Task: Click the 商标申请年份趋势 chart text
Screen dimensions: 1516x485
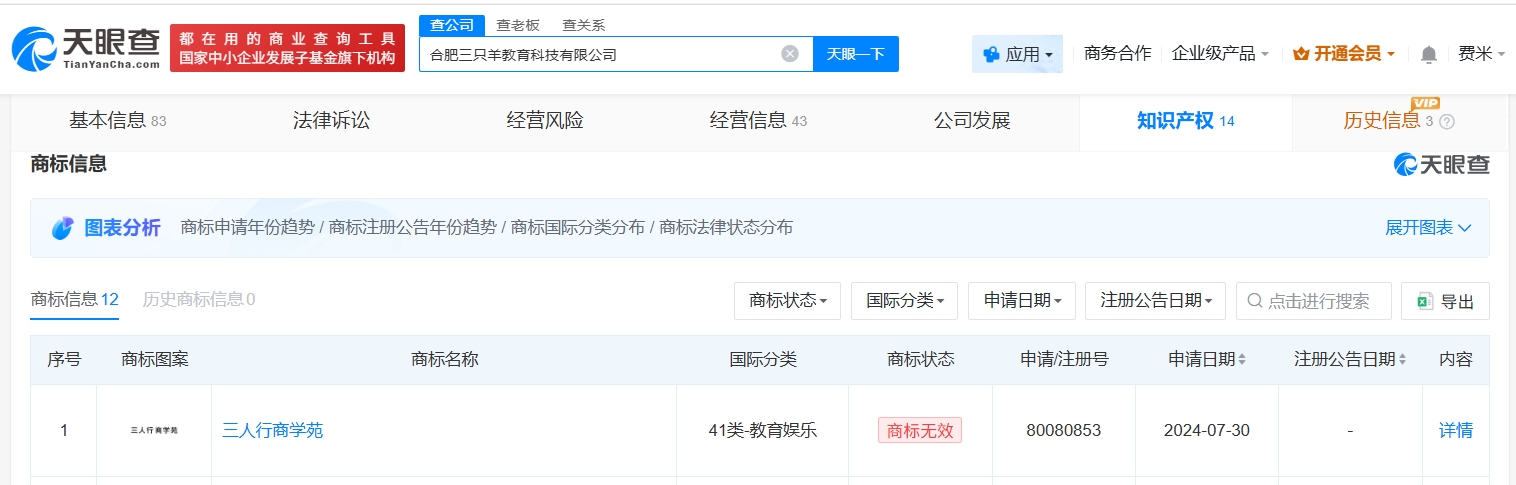Action: (x=248, y=228)
